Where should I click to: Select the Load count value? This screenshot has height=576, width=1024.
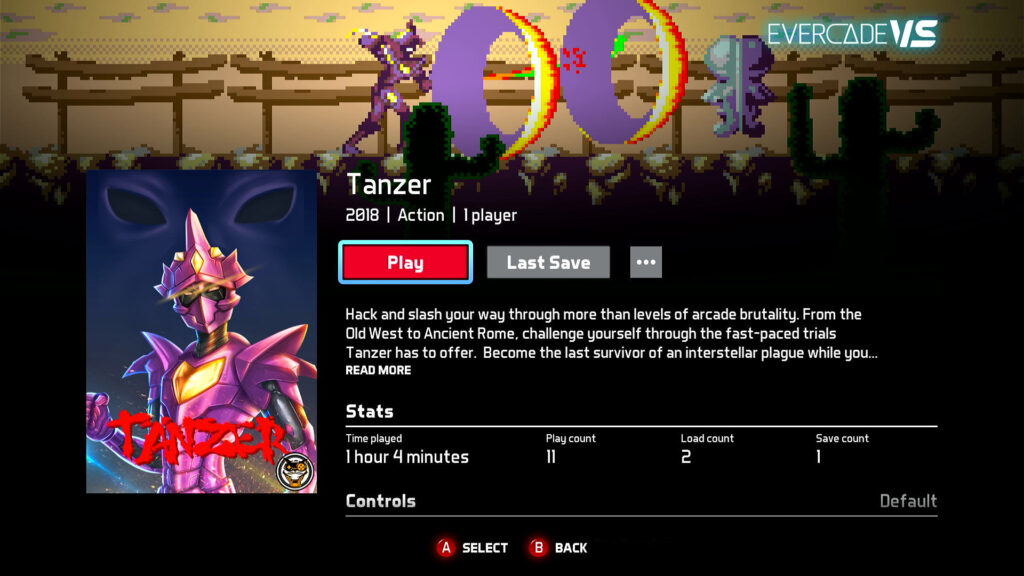[x=686, y=457]
